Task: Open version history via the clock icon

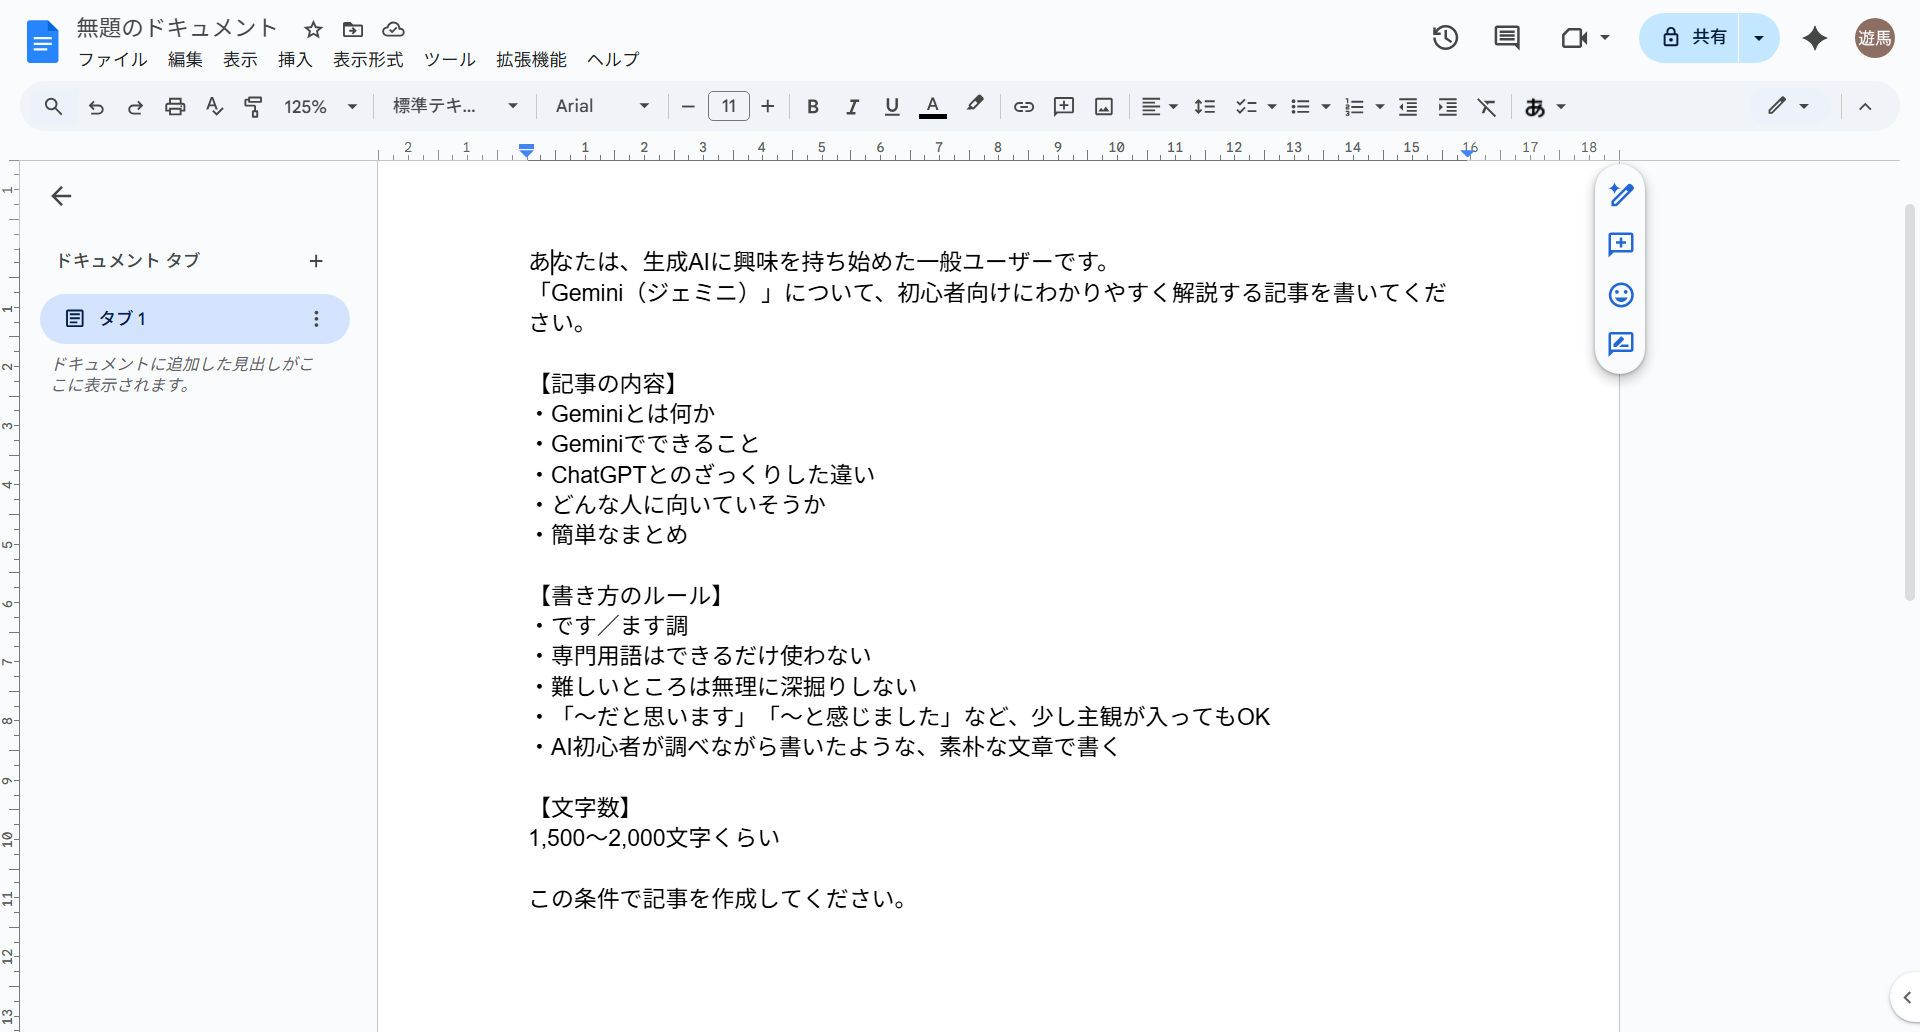Action: pos(1445,37)
